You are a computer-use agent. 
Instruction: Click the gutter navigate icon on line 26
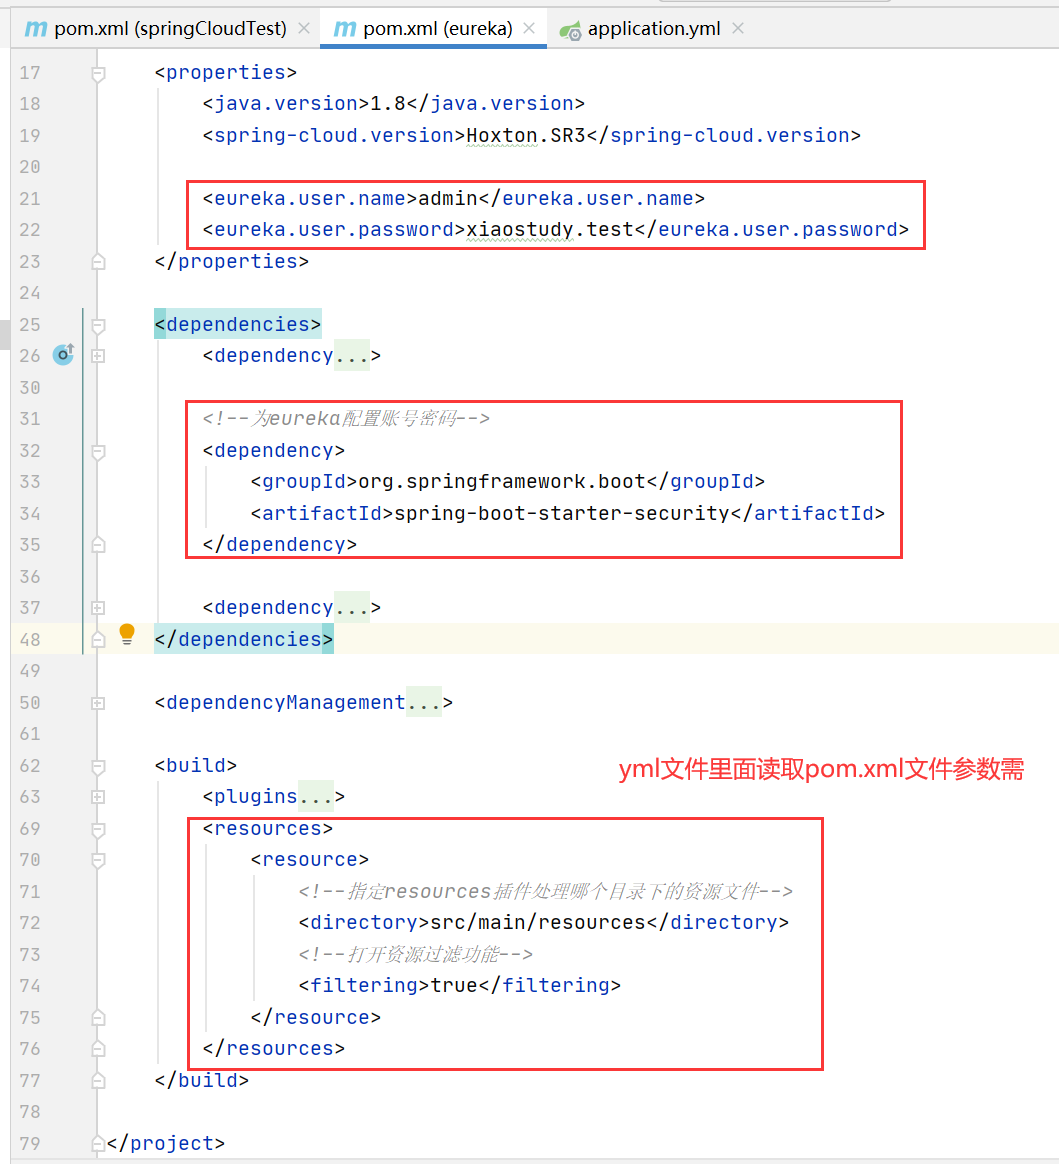(x=64, y=355)
